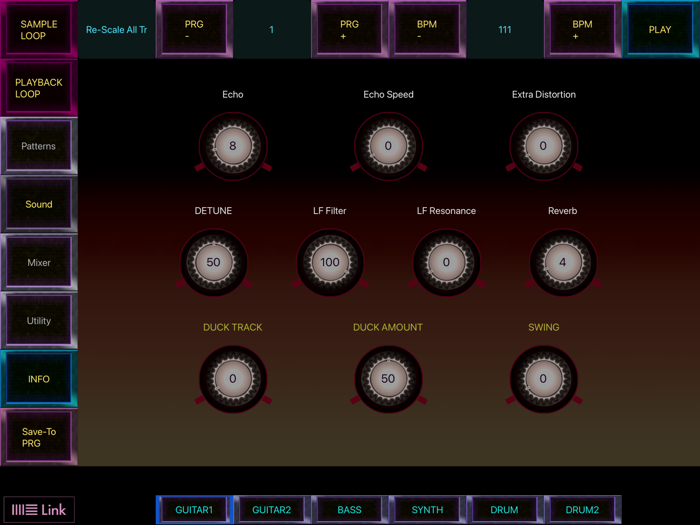Click the DETUNE knob
The height and width of the screenshot is (525, 700).
click(x=213, y=262)
